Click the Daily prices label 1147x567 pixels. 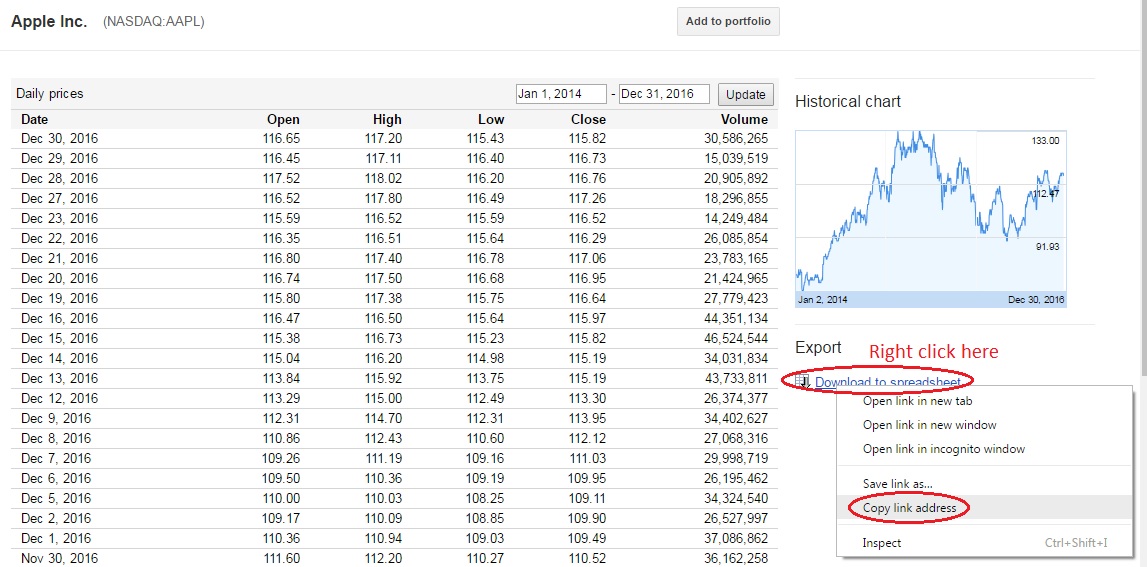[50, 94]
